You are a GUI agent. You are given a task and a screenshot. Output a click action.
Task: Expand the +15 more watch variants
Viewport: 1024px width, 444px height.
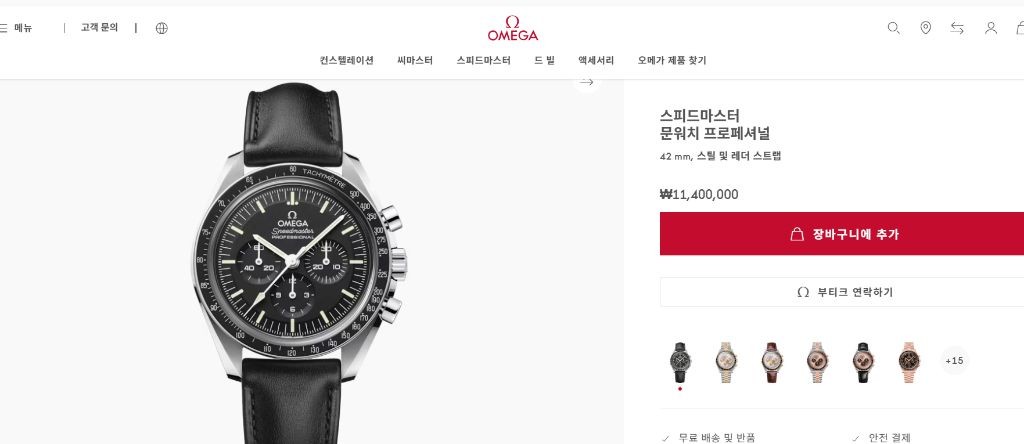tap(954, 360)
